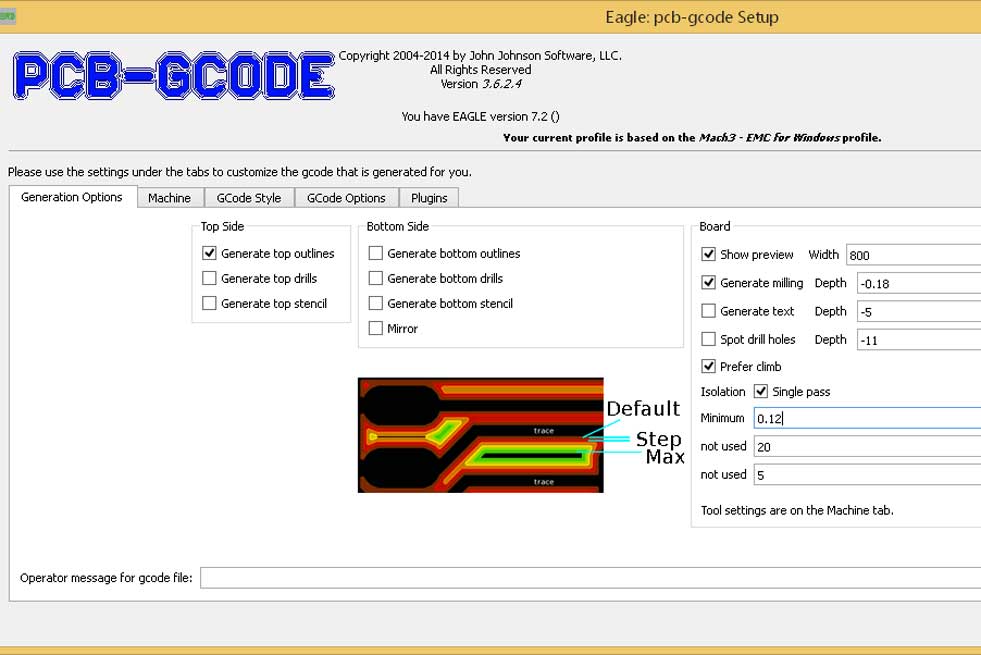The image size is (981, 655).
Task: Uncheck the Prefer climb option
Action: point(708,366)
